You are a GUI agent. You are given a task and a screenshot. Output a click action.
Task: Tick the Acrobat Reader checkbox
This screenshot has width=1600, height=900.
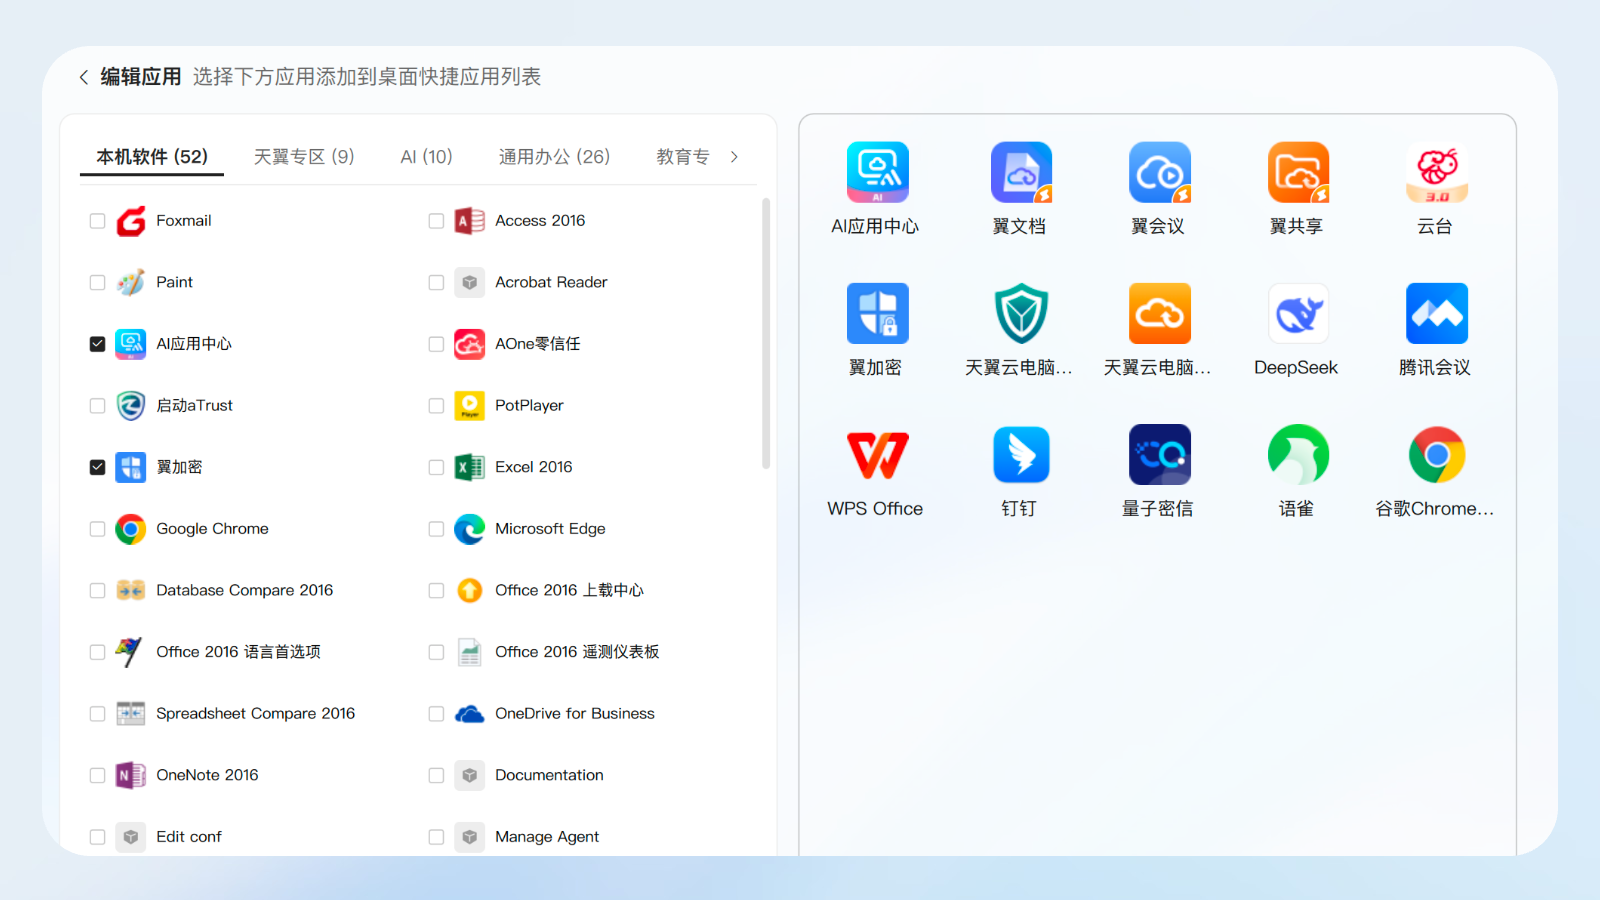436,283
